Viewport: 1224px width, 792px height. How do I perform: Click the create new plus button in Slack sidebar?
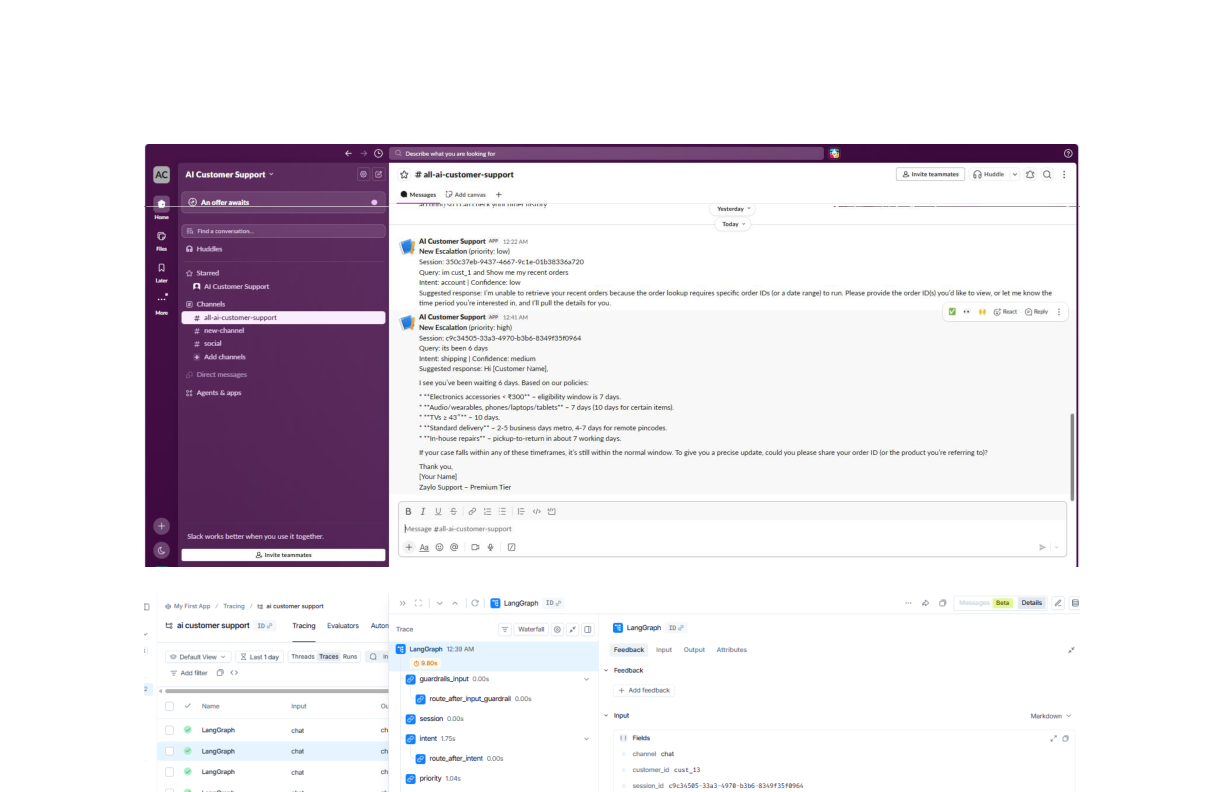tap(161, 526)
